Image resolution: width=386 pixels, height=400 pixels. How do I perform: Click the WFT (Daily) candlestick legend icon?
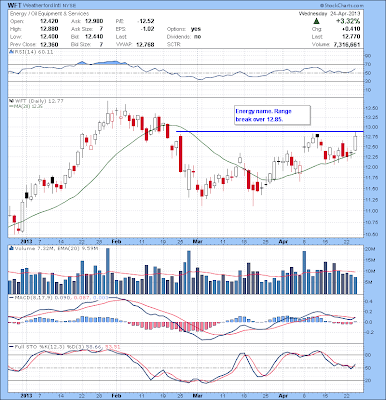click(x=11, y=101)
